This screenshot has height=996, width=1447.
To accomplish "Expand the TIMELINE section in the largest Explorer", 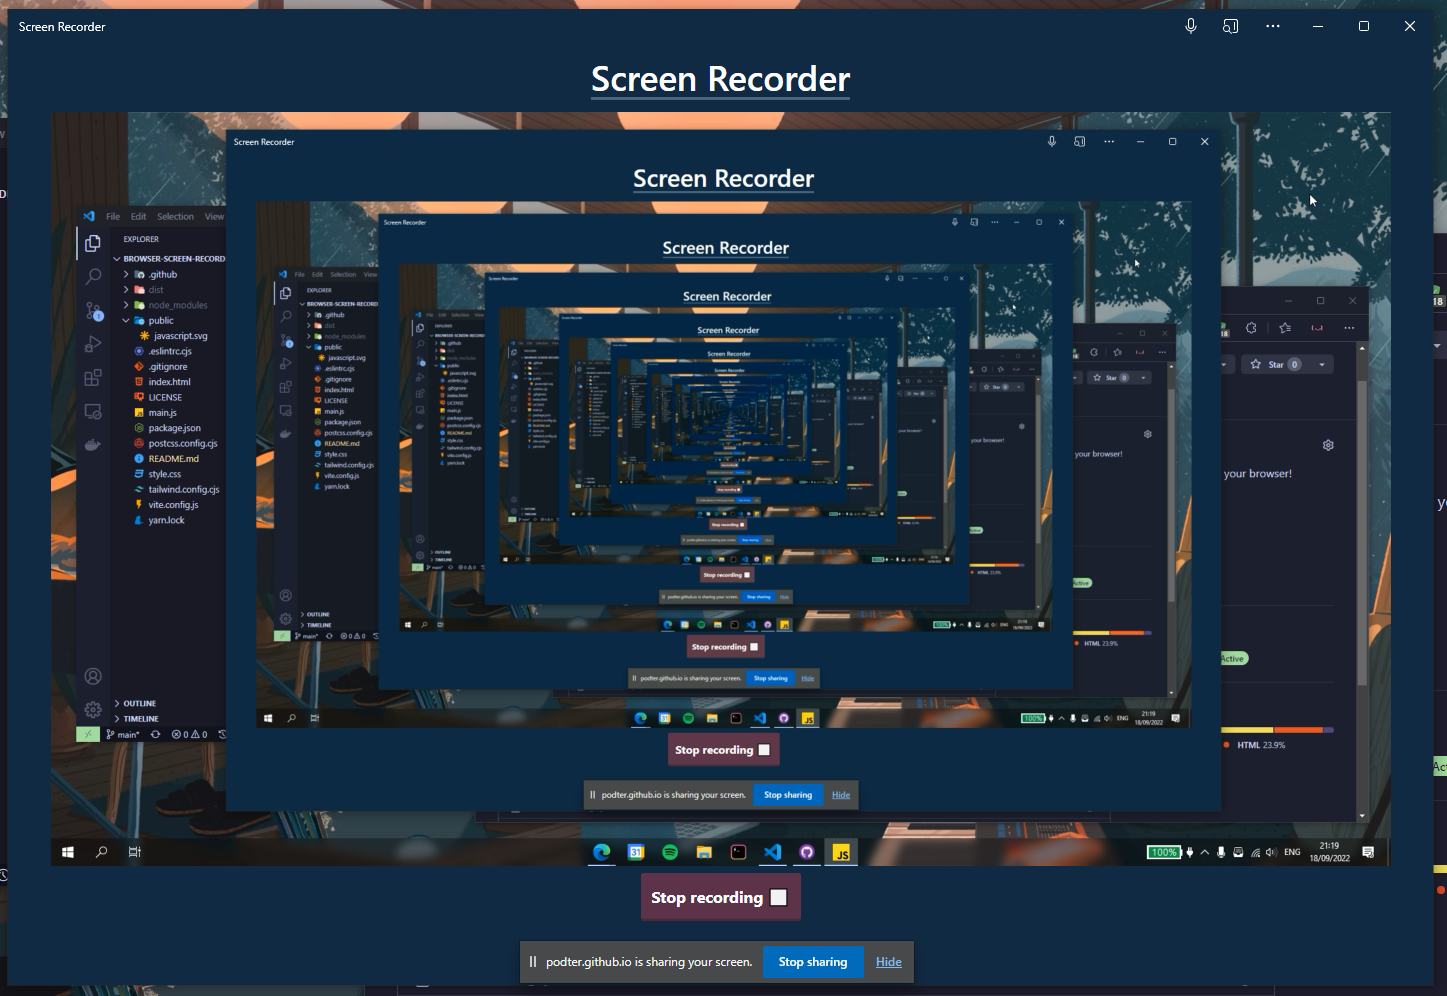I will (x=141, y=719).
